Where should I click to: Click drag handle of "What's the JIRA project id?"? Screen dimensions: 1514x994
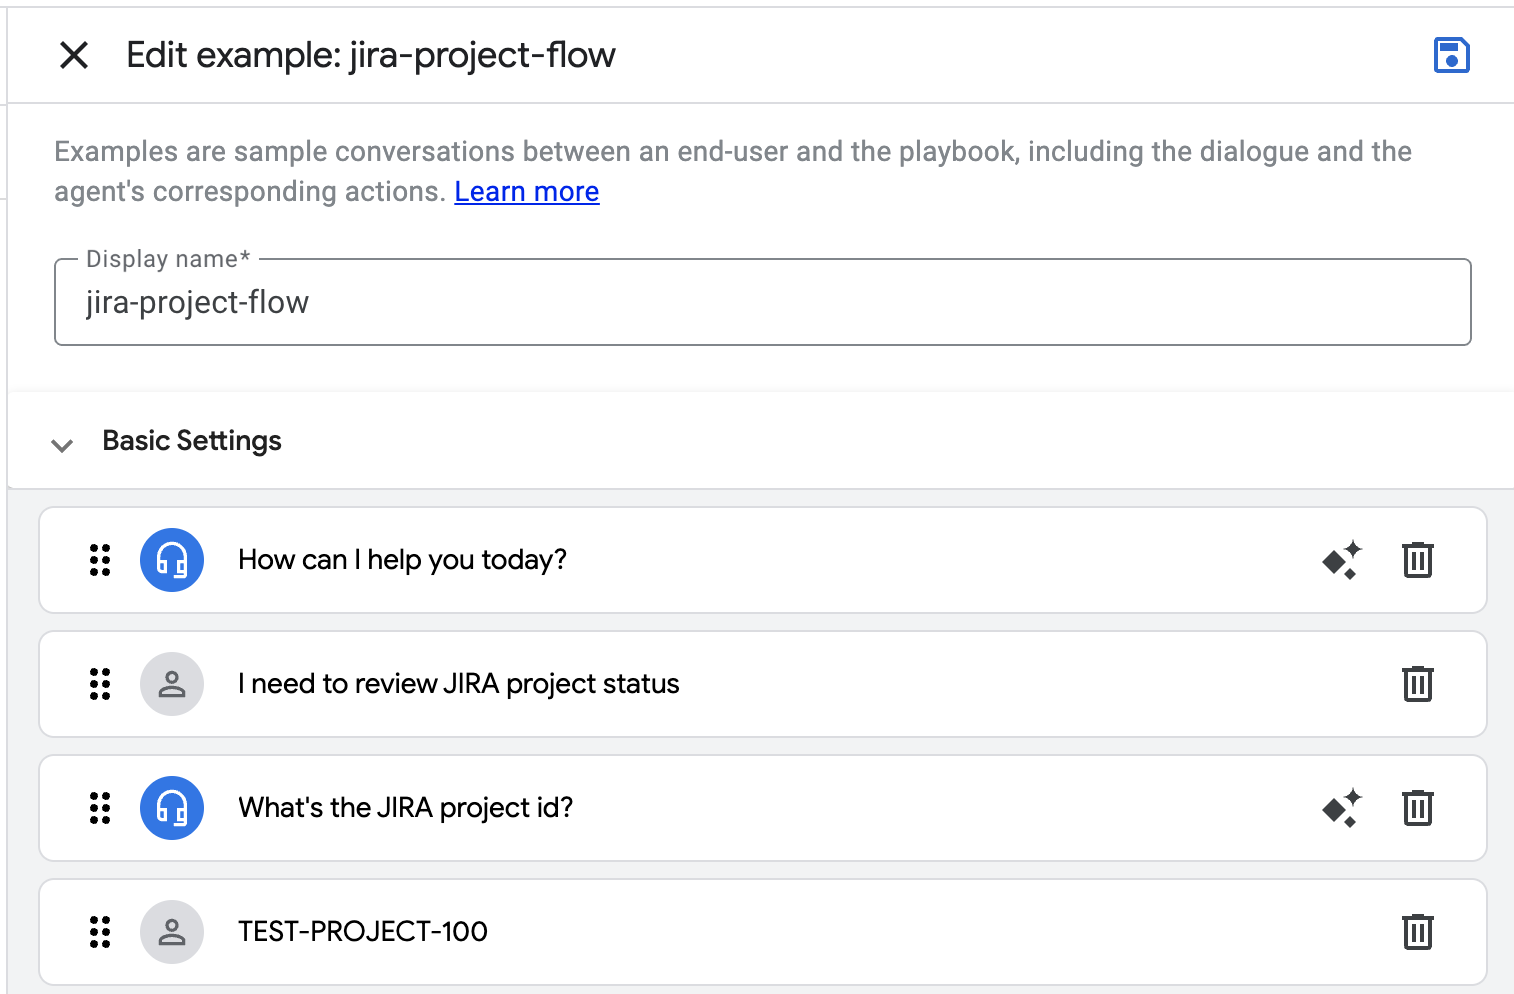[100, 808]
